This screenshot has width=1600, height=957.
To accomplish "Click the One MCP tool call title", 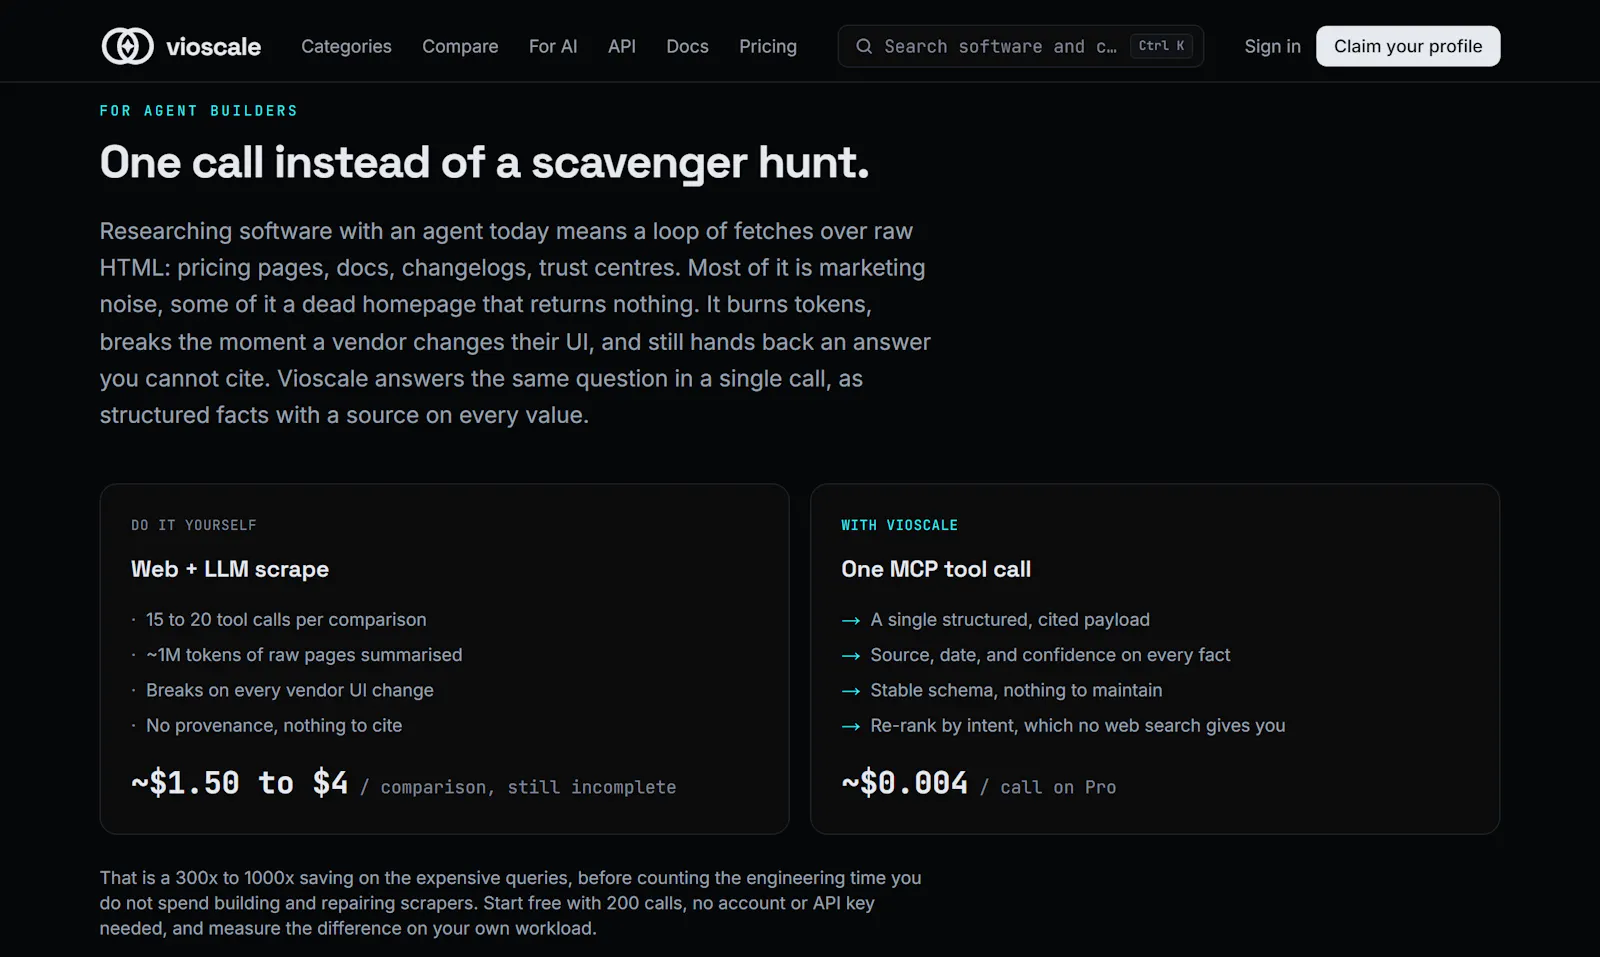I will [x=936, y=569].
